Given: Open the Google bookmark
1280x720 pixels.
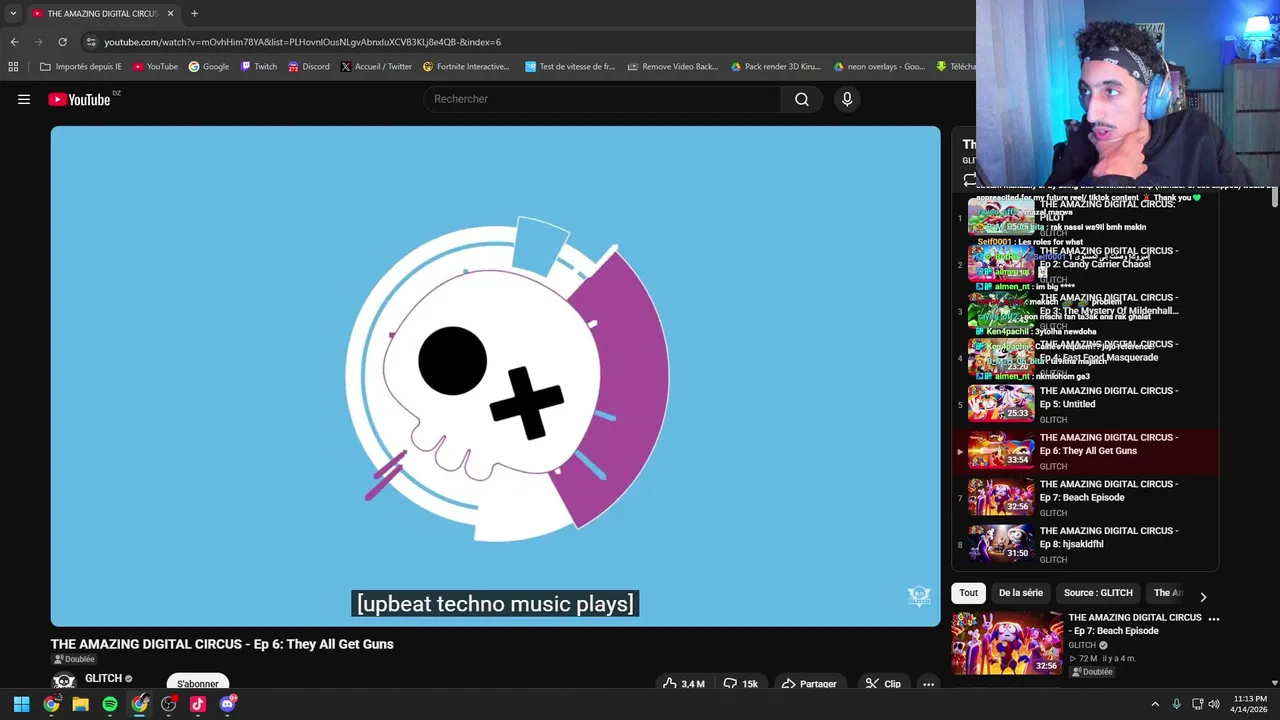Looking at the screenshot, I should [208, 67].
